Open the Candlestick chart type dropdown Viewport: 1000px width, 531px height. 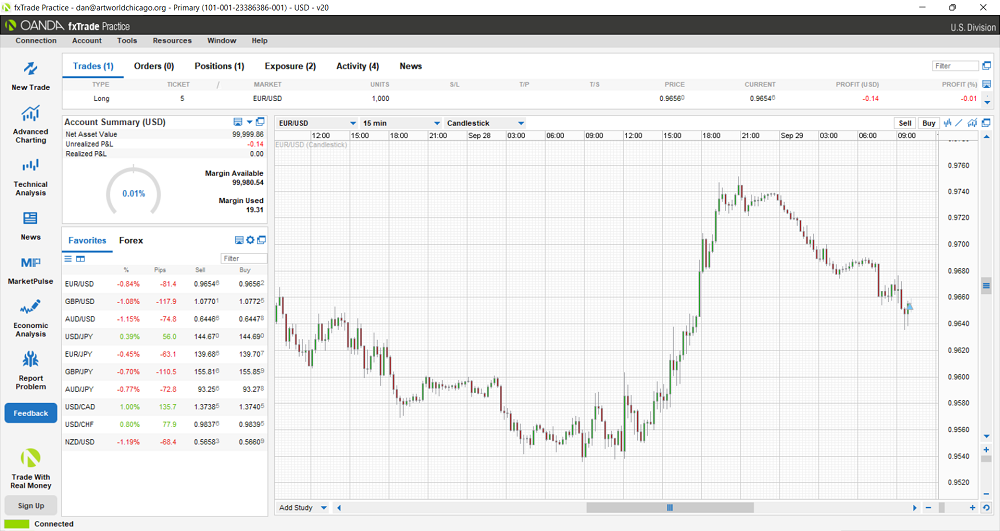pos(485,123)
